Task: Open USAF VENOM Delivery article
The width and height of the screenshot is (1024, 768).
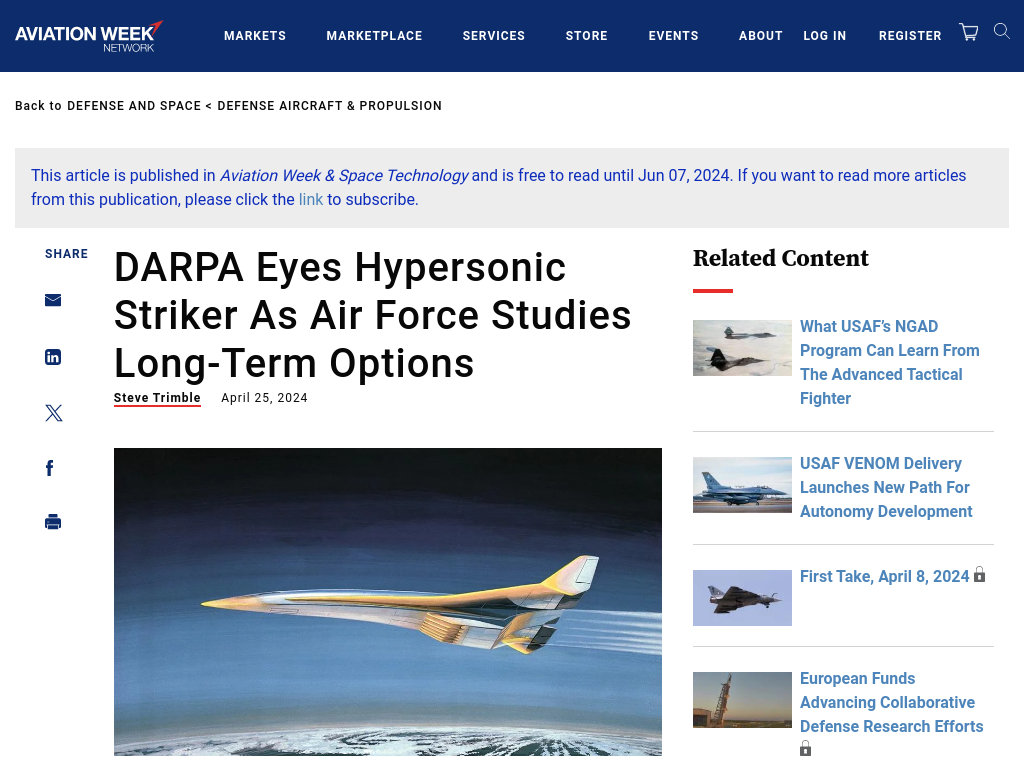Action: pos(886,487)
